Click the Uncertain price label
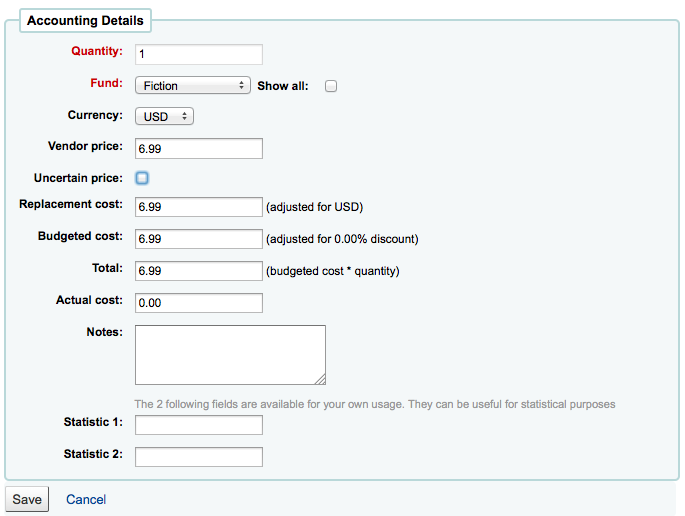685x516 pixels. (78, 178)
